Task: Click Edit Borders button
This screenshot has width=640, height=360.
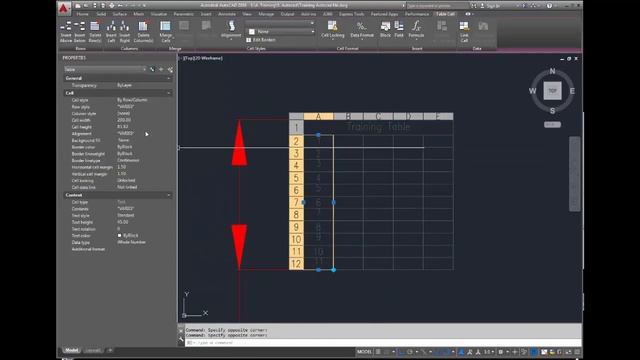Action: (261, 40)
